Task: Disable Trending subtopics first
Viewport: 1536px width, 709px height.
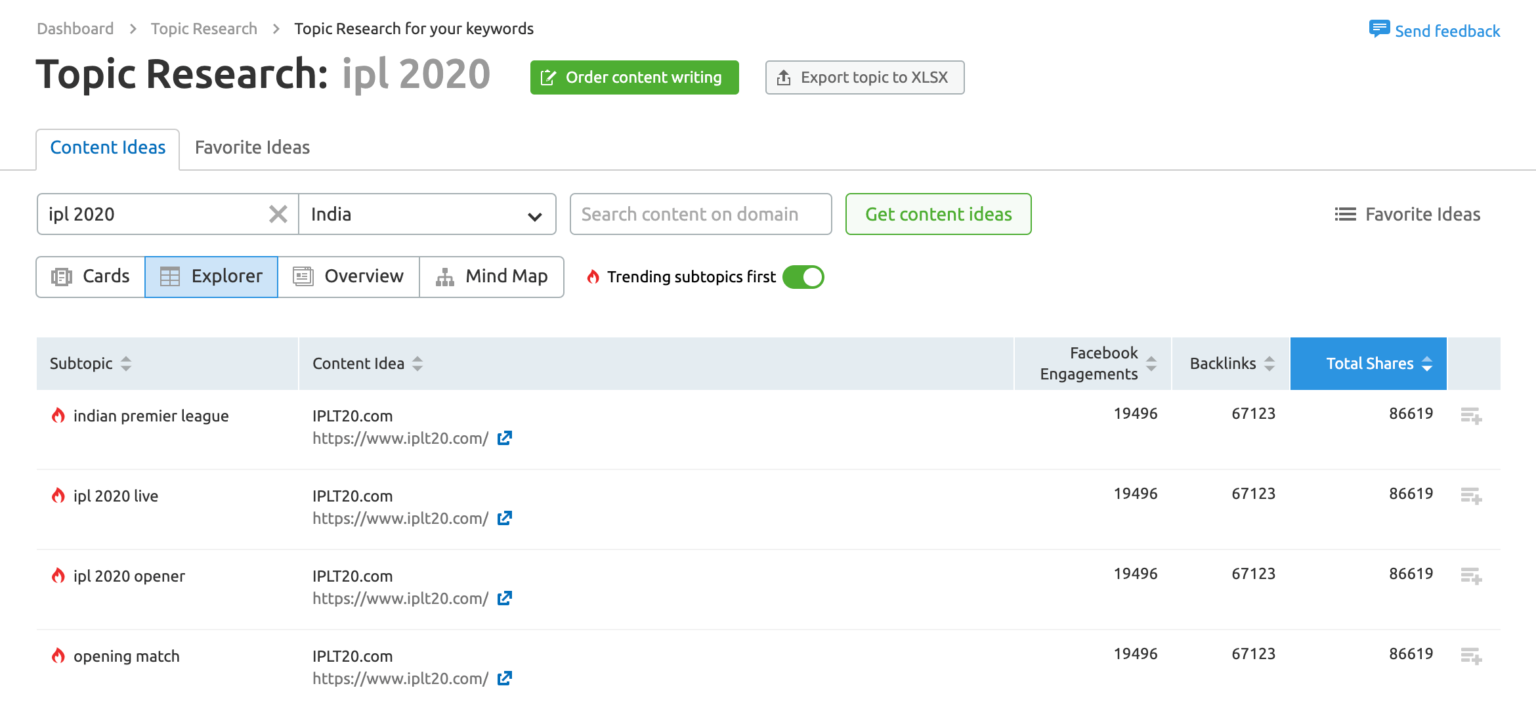Action: (x=804, y=276)
